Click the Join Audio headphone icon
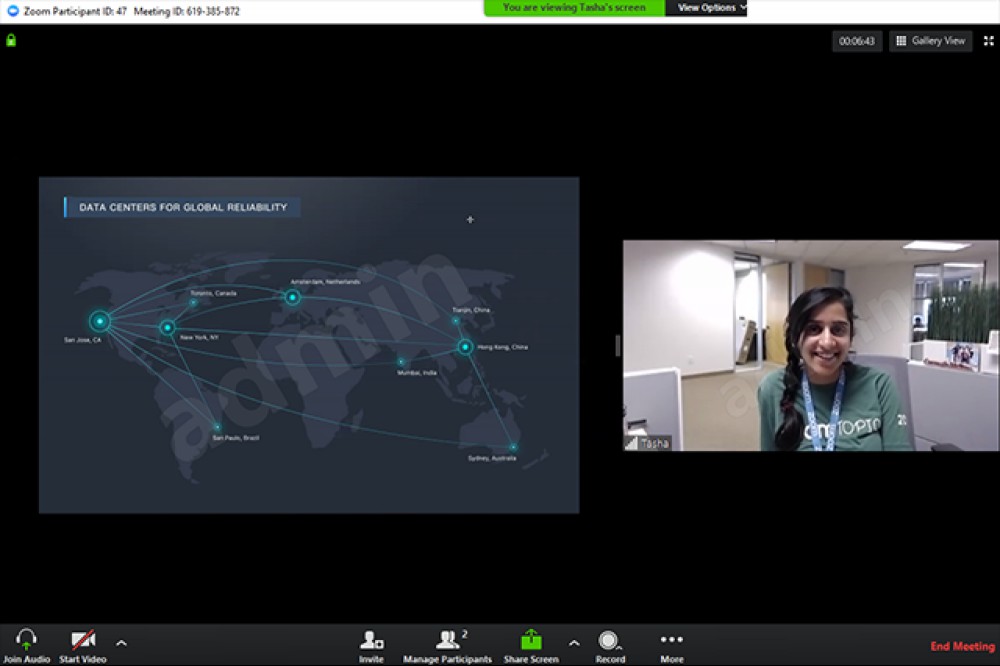 tap(26, 639)
